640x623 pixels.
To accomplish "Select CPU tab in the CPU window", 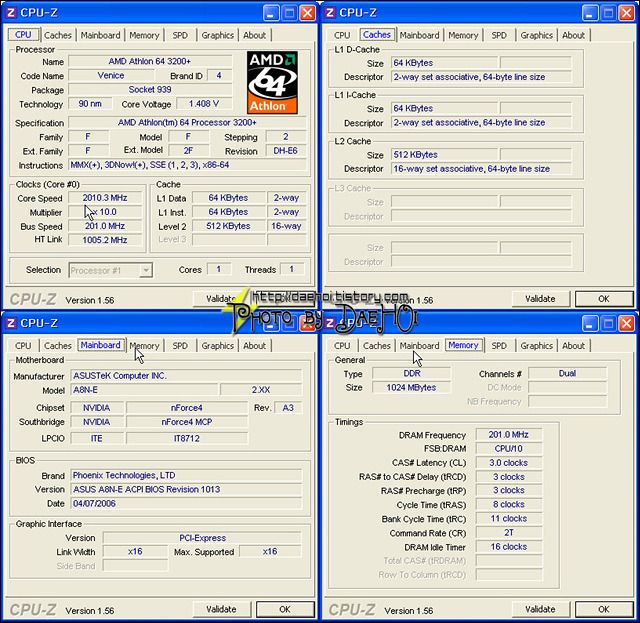I will click(23, 35).
